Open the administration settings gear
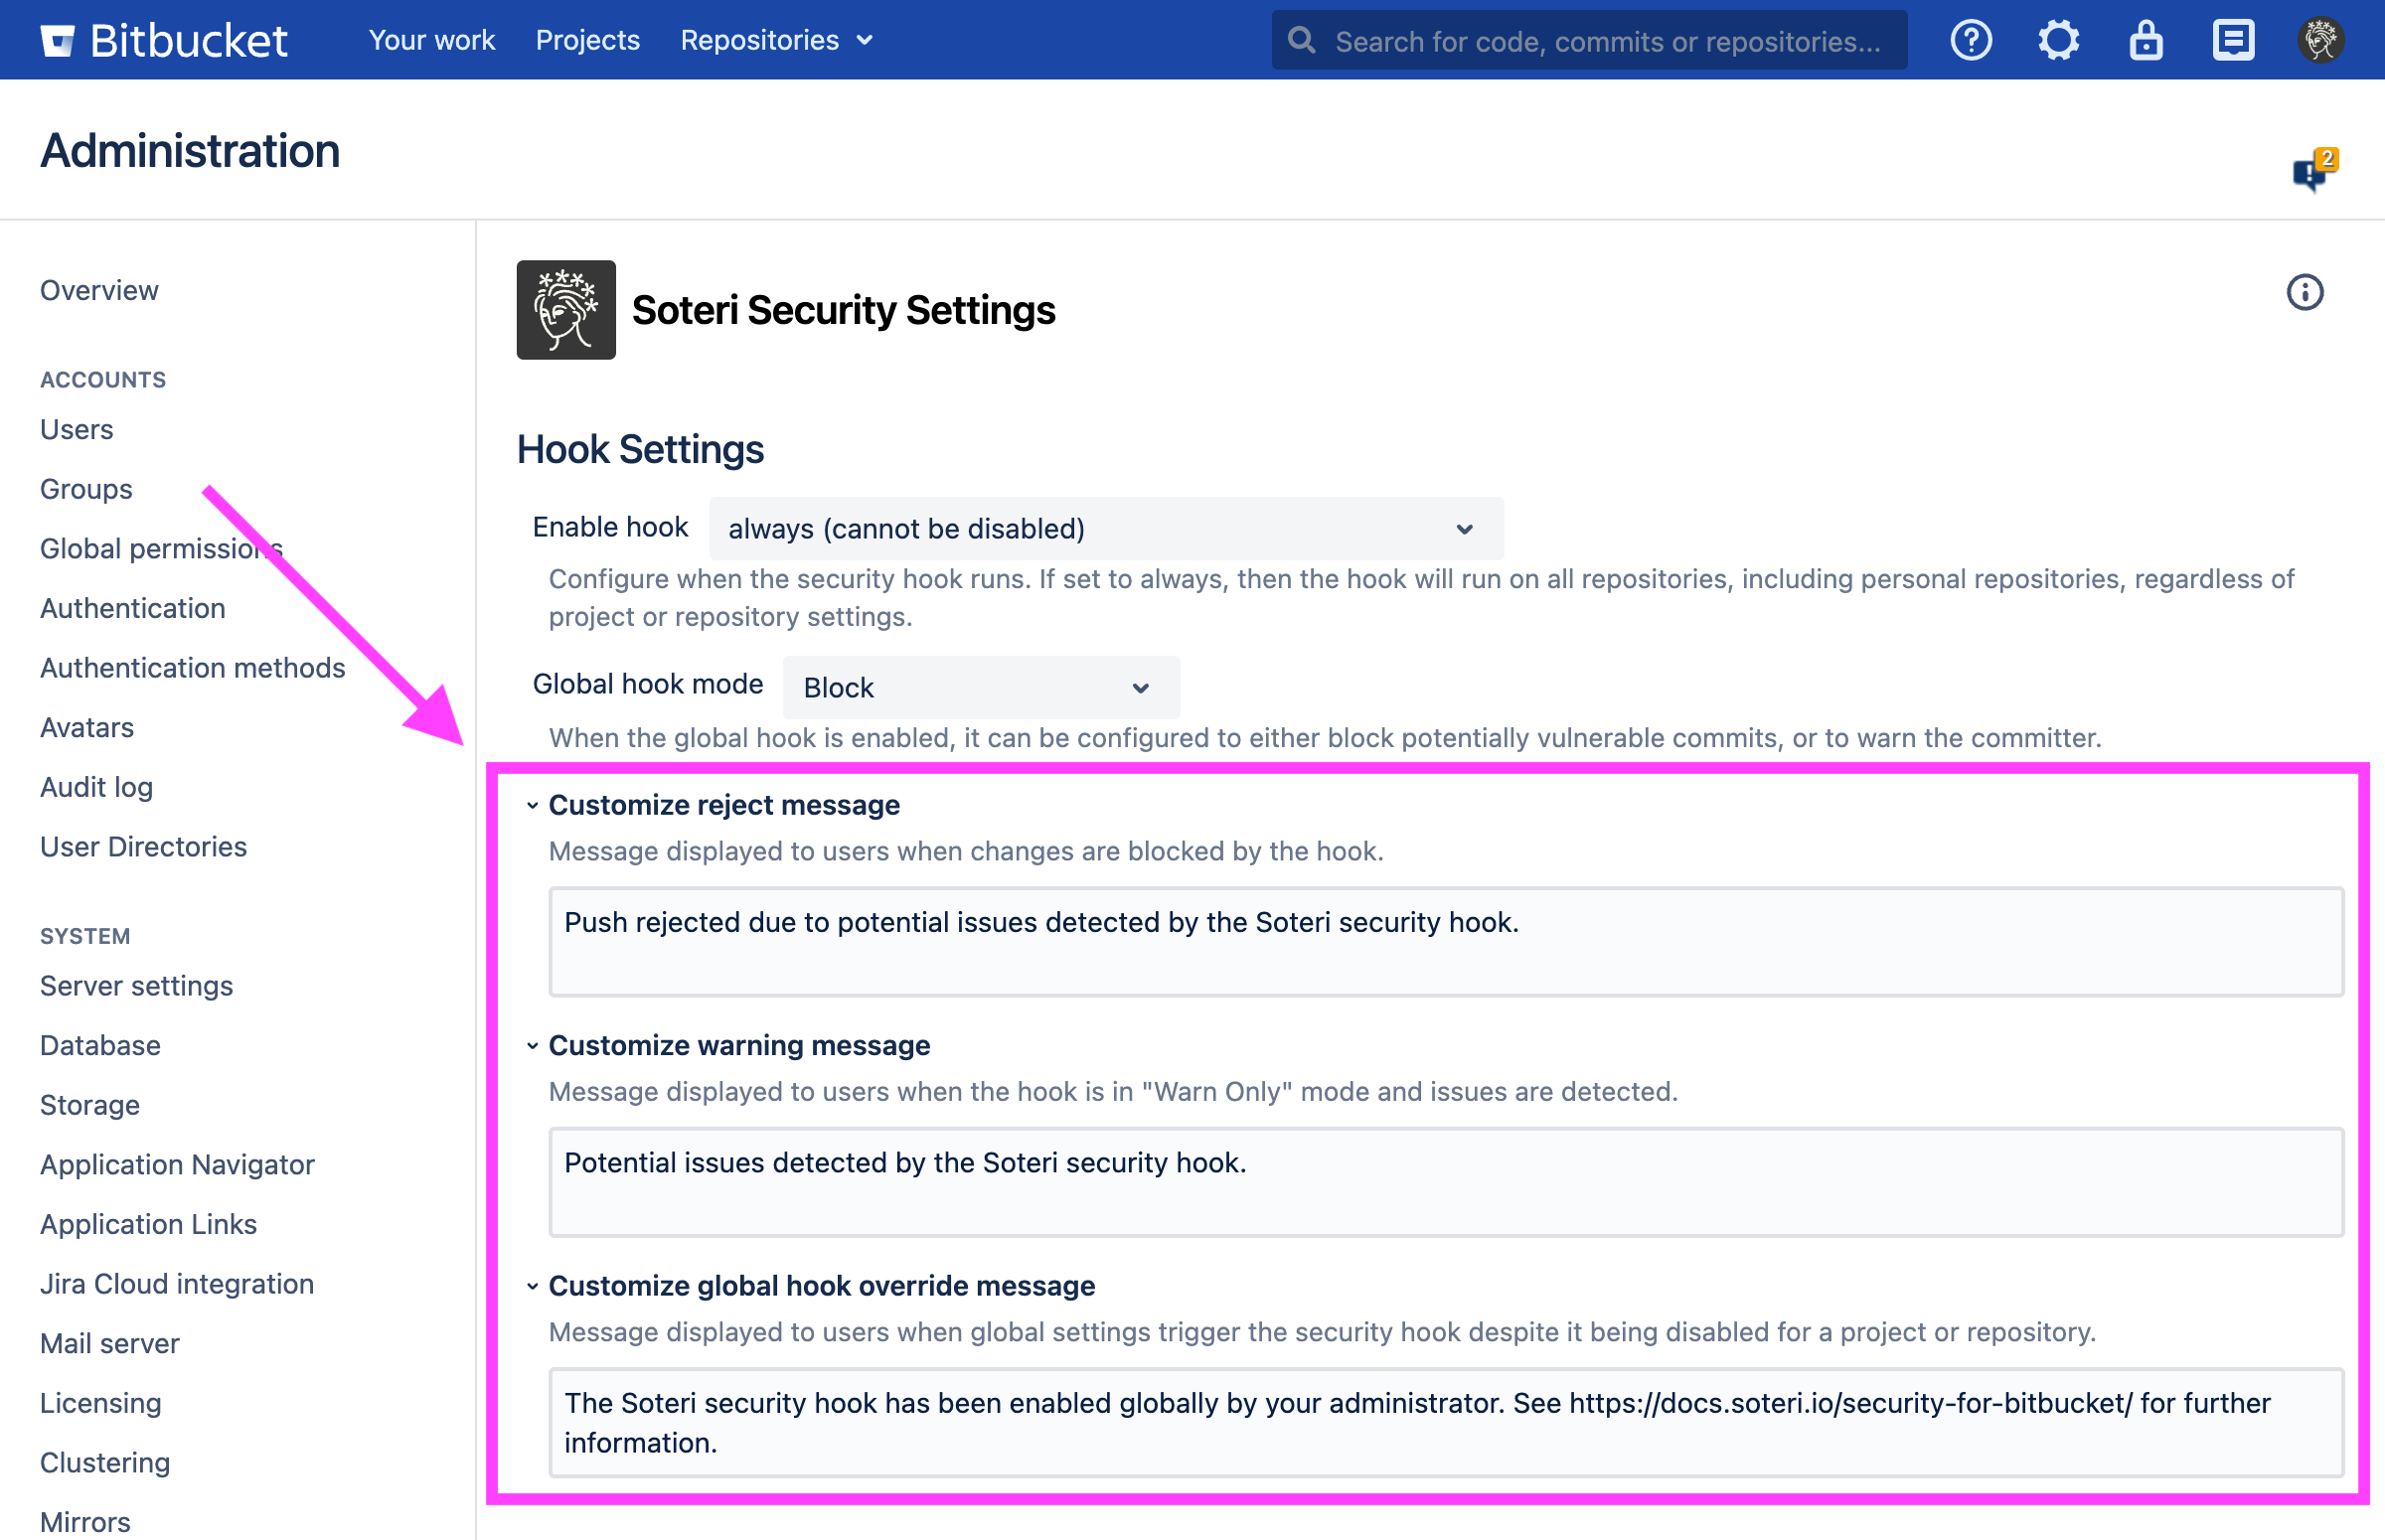This screenshot has height=1540, width=2385. 2058,40
